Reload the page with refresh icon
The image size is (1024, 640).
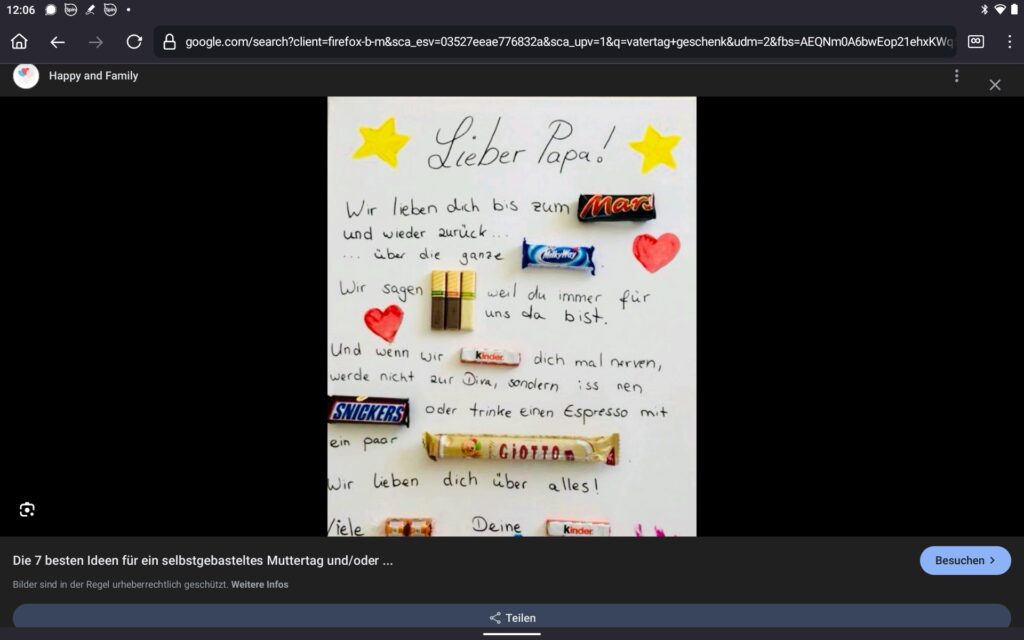tap(134, 42)
